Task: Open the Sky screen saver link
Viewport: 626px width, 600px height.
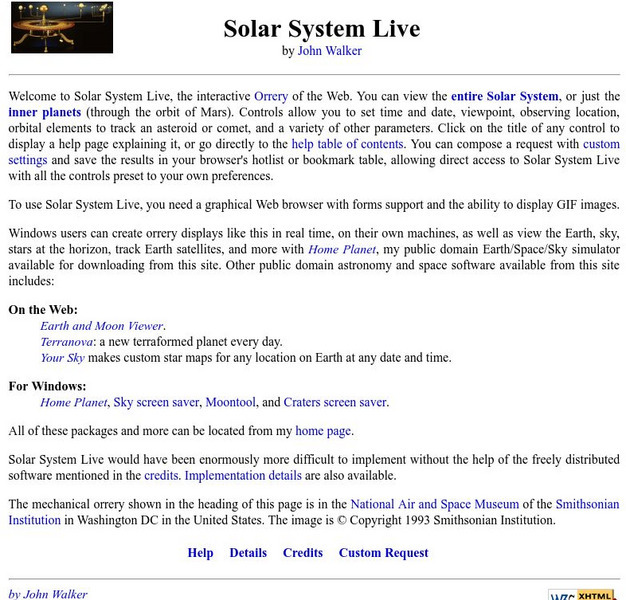Action: [x=156, y=402]
